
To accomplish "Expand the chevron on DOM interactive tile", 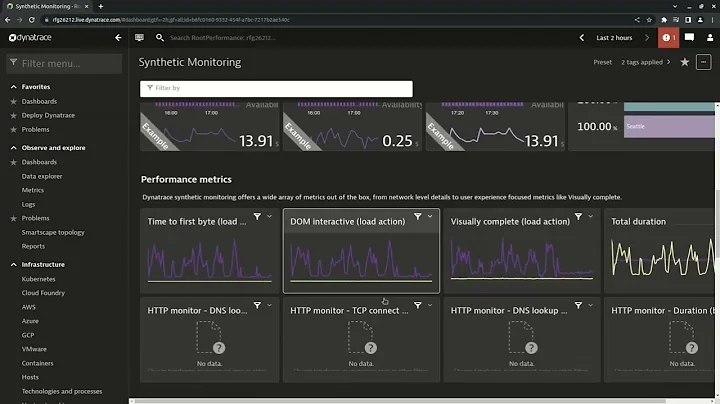I will pyautogui.click(x=430, y=216).
